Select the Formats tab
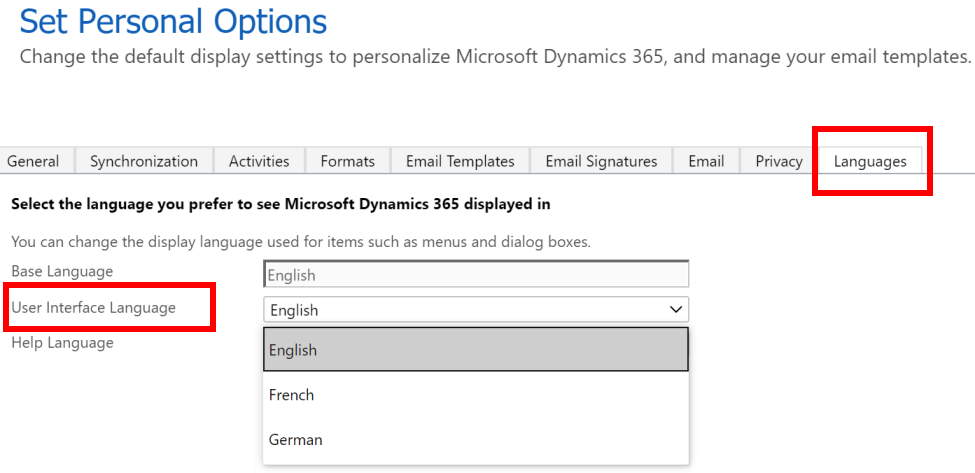Viewport: 975px width, 473px height. tap(348, 162)
